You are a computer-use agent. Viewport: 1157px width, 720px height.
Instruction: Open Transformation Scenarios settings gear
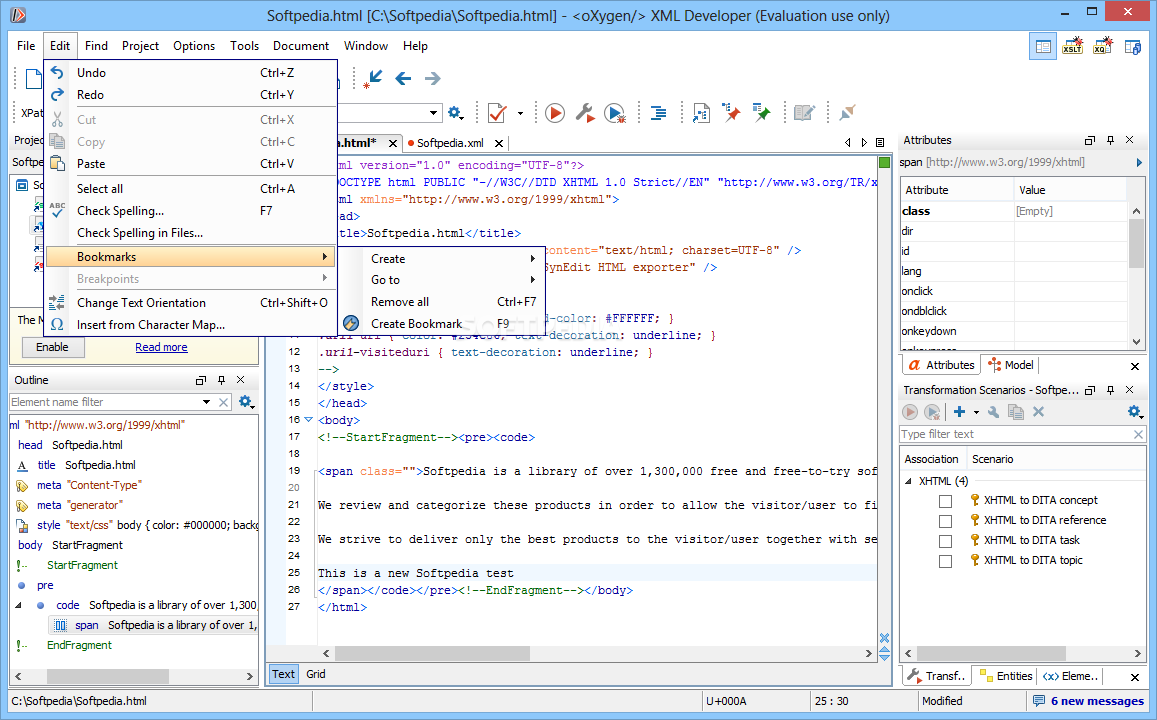click(1135, 412)
